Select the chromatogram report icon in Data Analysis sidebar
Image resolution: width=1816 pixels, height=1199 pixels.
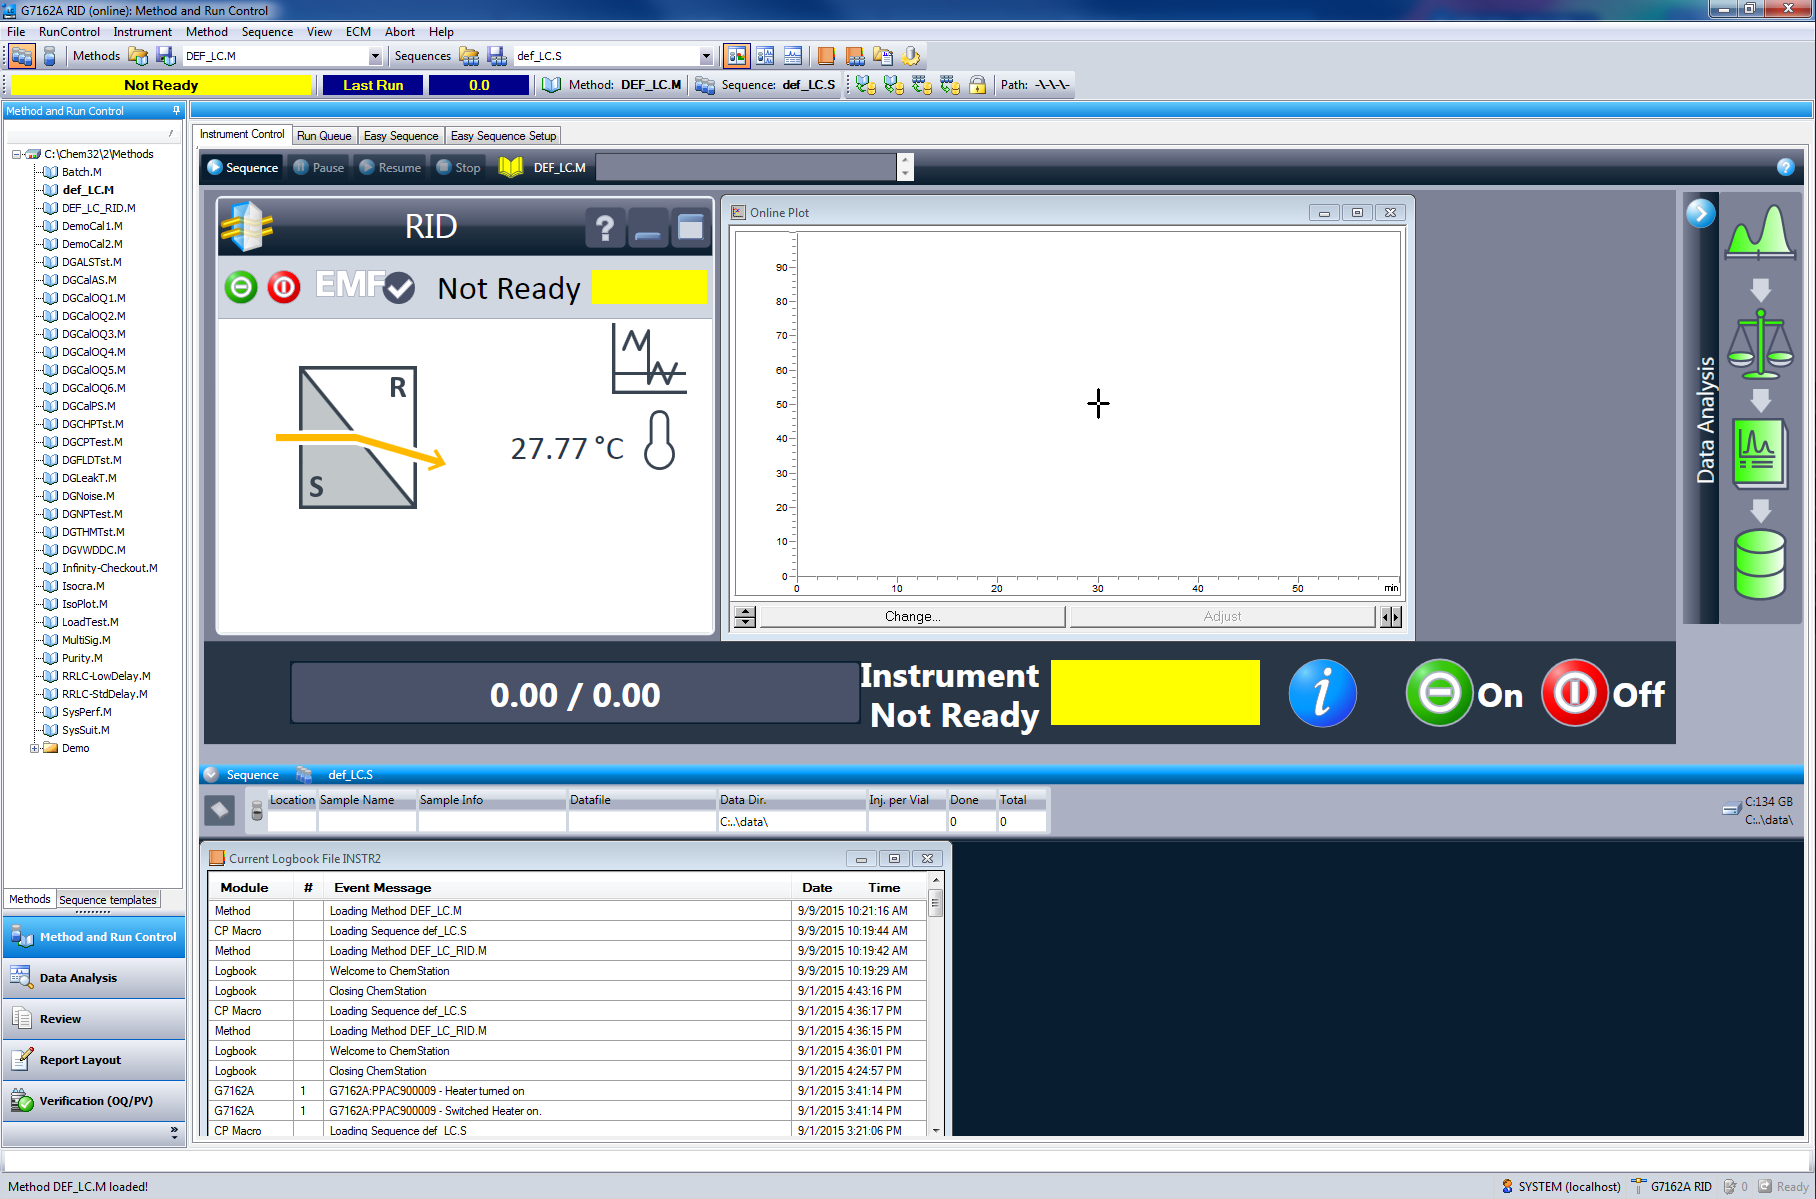point(1758,453)
